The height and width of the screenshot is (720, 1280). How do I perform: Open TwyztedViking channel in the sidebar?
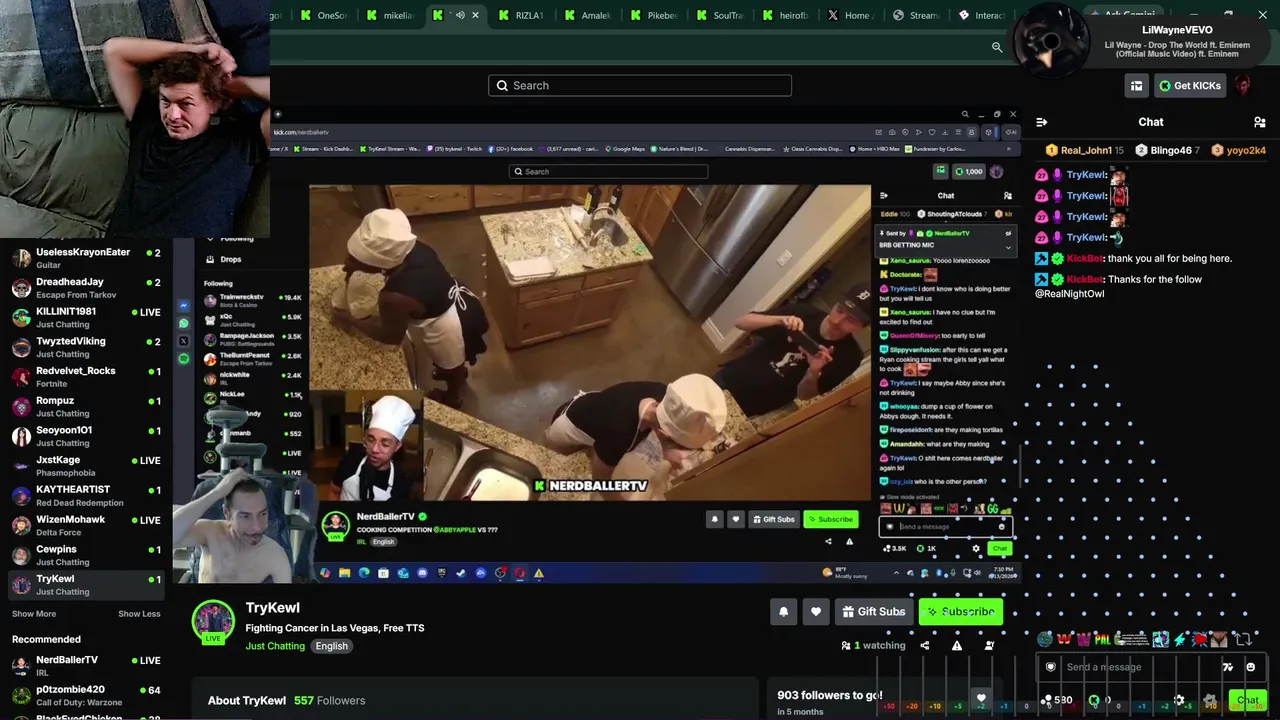86,347
